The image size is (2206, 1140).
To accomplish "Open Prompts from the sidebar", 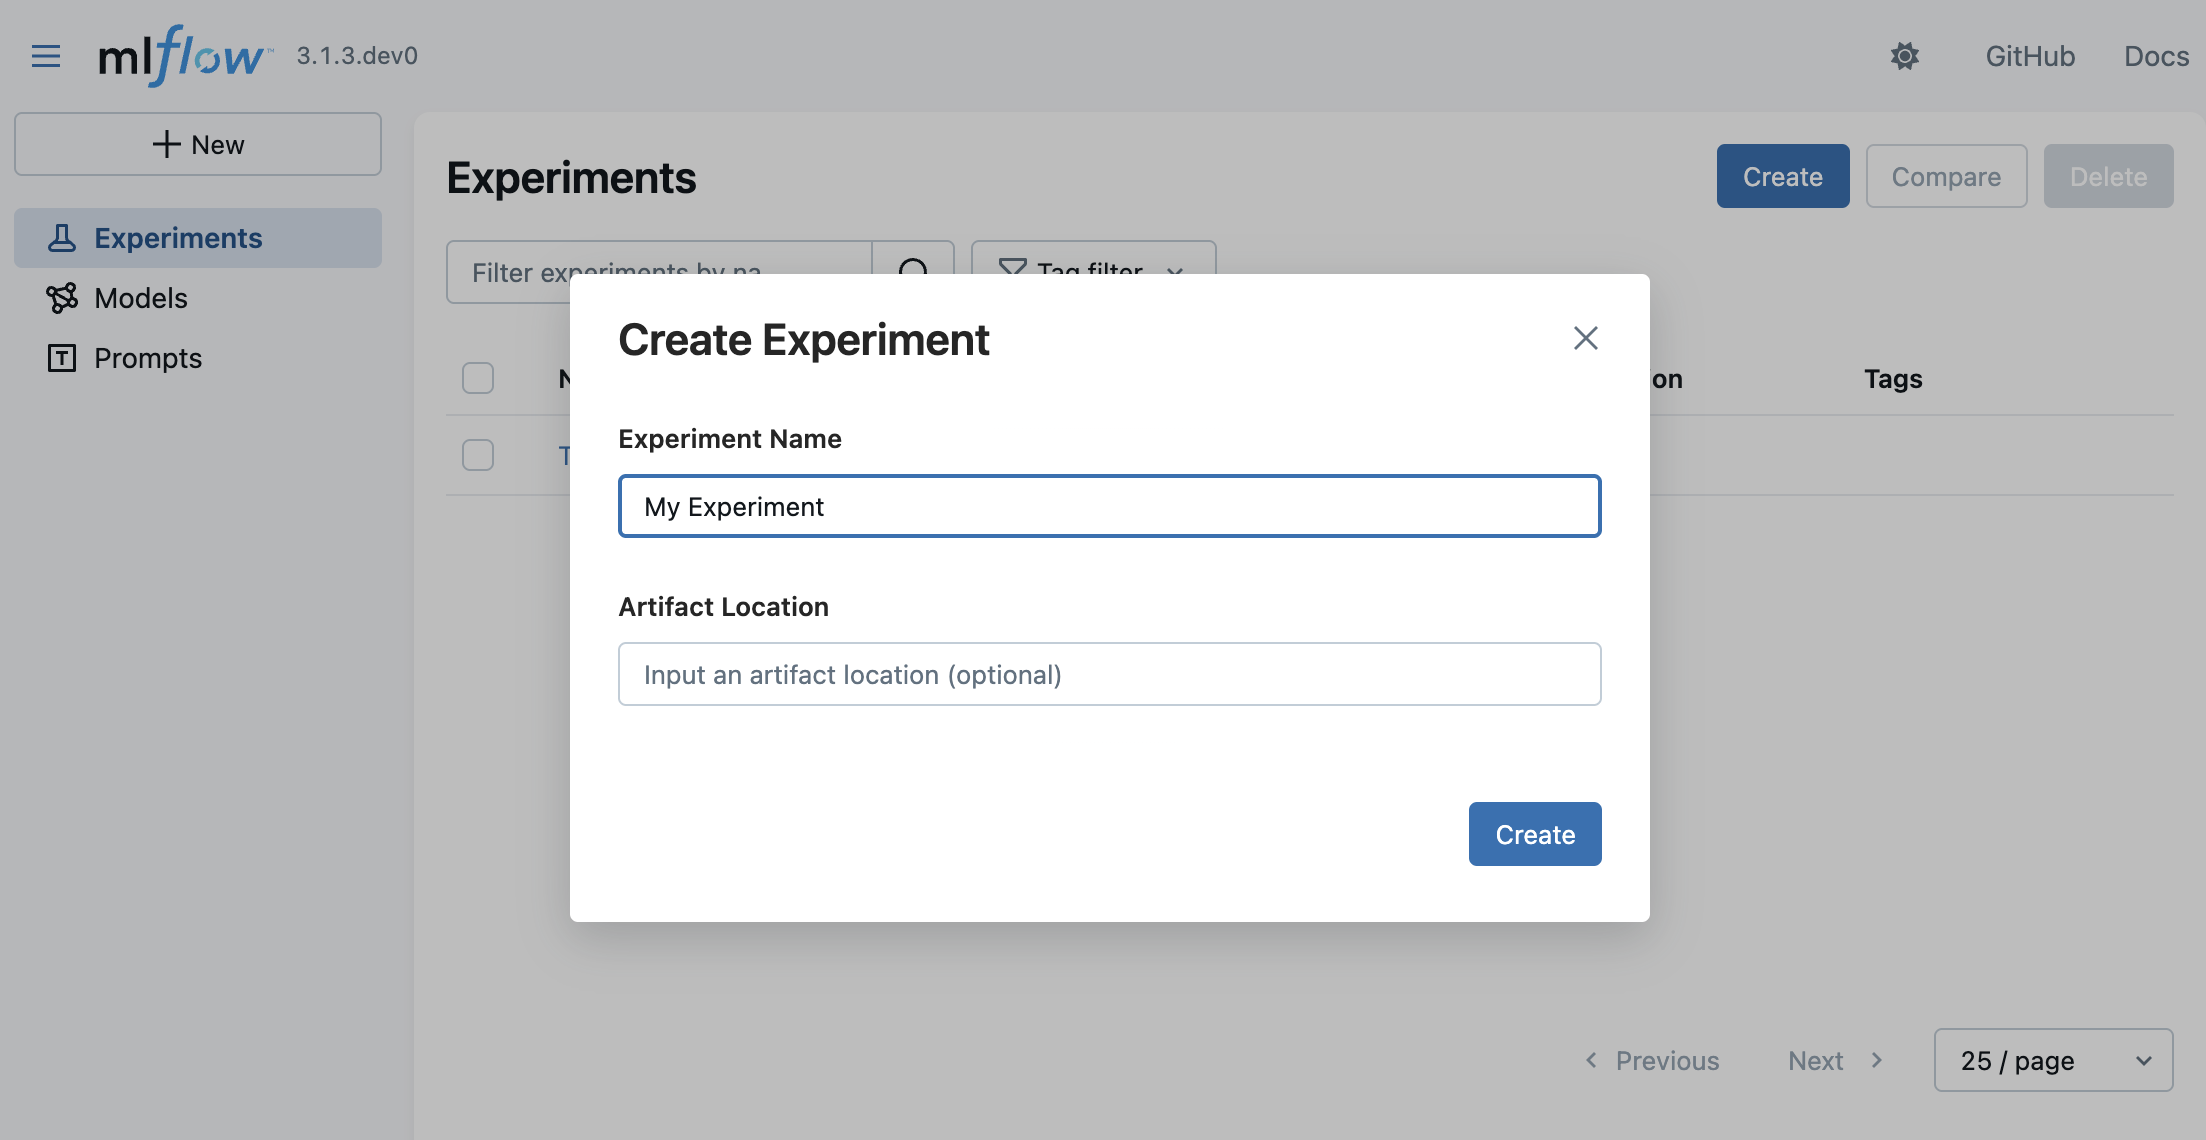I will tap(147, 358).
